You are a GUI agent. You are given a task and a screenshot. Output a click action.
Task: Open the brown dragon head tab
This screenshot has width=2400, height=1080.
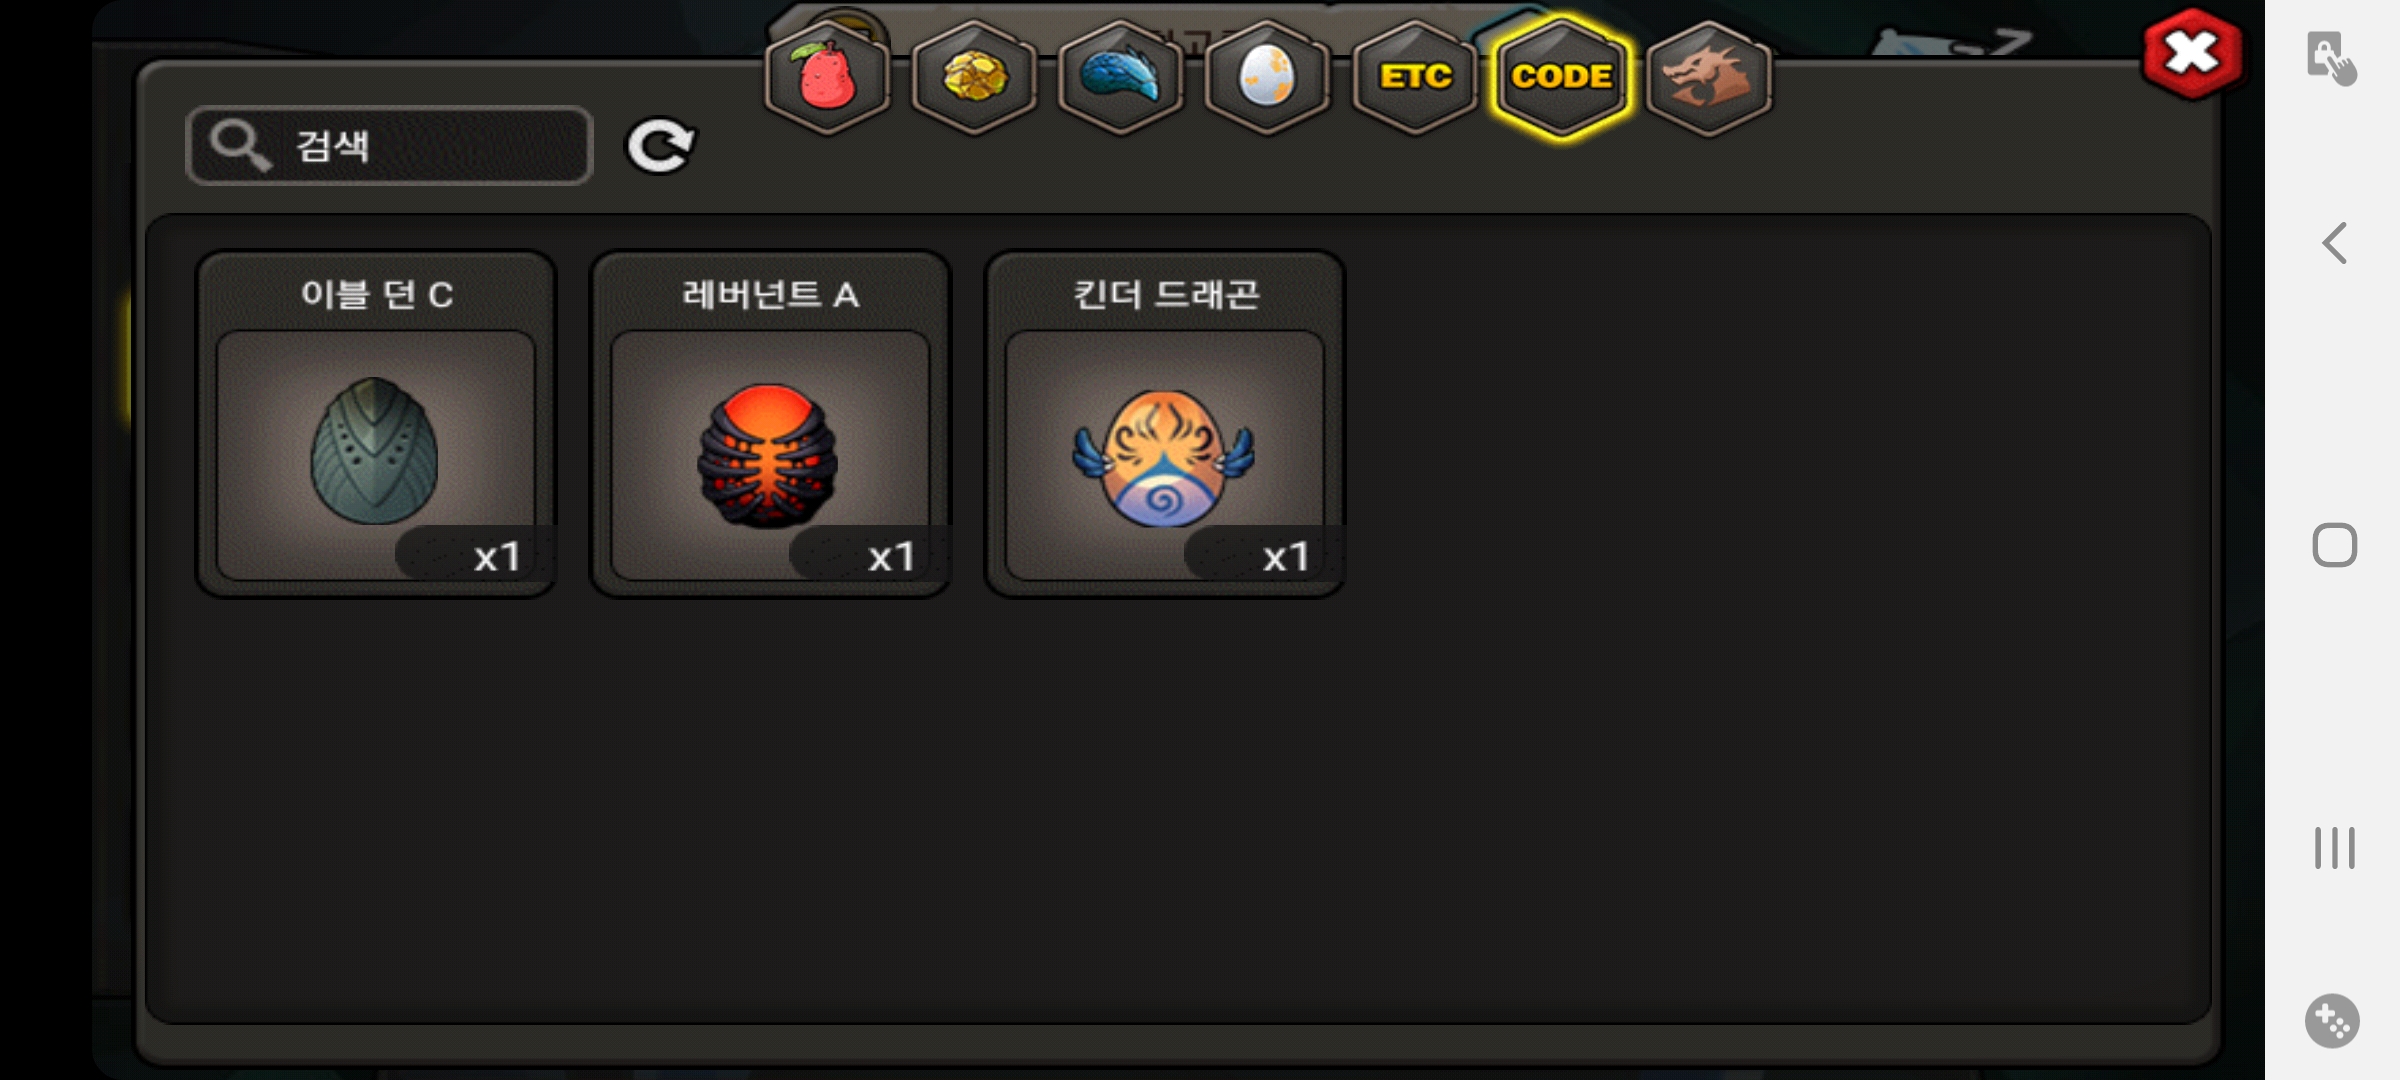tap(1708, 76)
